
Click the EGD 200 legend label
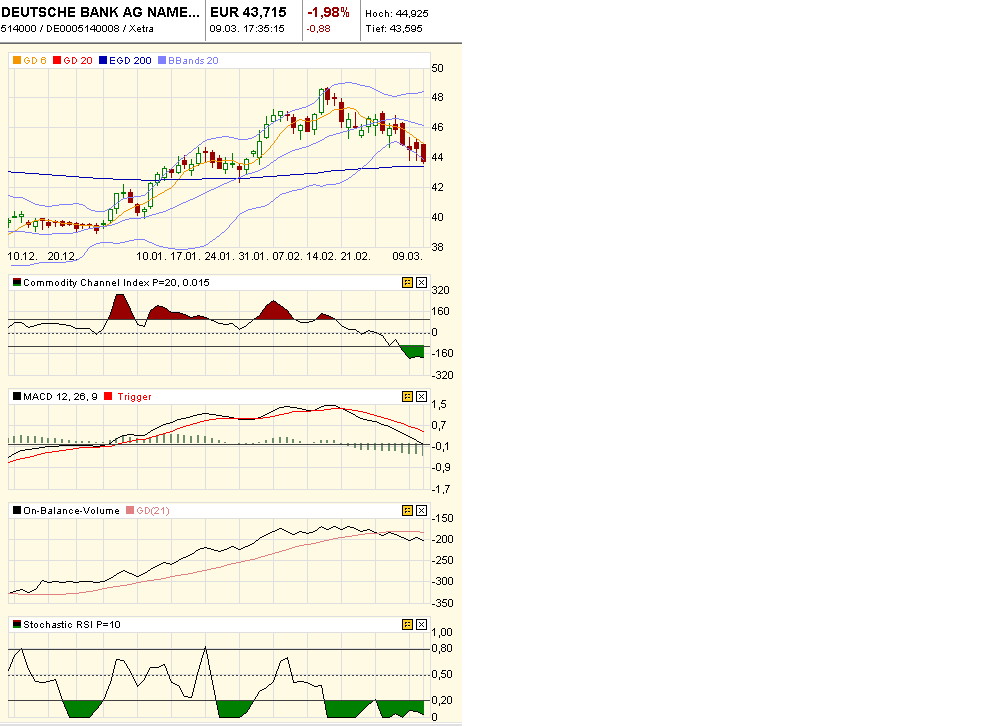(x=130, y=60)
